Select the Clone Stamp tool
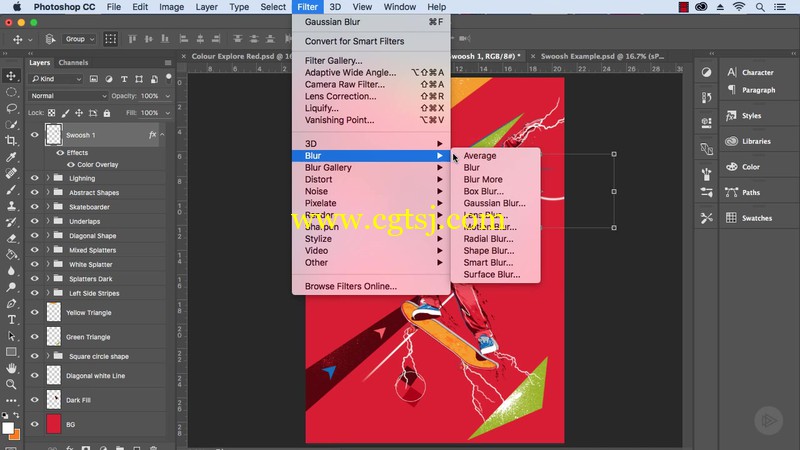 (x=11, y=206)
